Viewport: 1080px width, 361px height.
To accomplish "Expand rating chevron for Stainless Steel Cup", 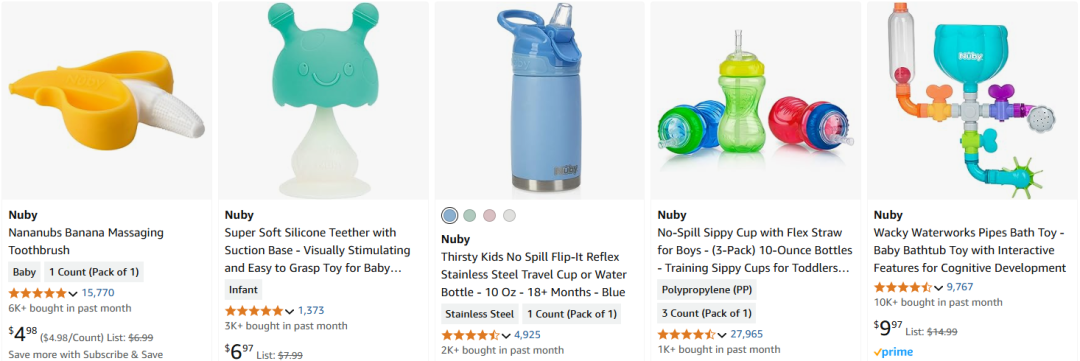I will pyautogui.click(x=506, y=336).
